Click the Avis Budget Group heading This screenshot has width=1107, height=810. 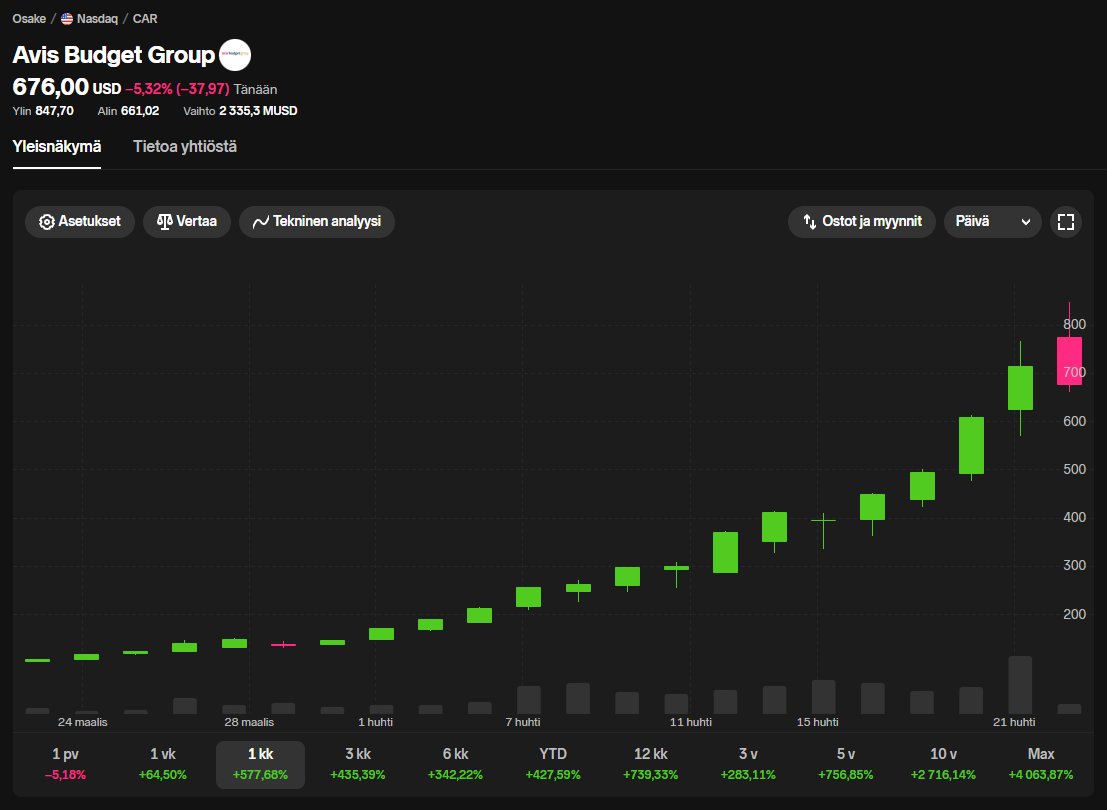[114, 55]
